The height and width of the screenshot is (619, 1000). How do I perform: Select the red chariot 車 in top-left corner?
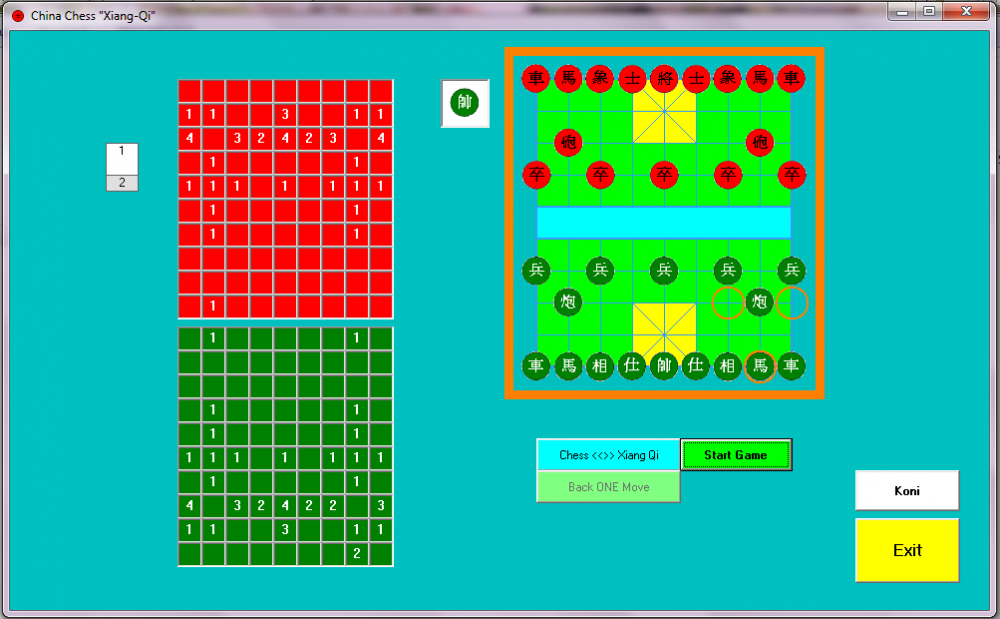536,78
